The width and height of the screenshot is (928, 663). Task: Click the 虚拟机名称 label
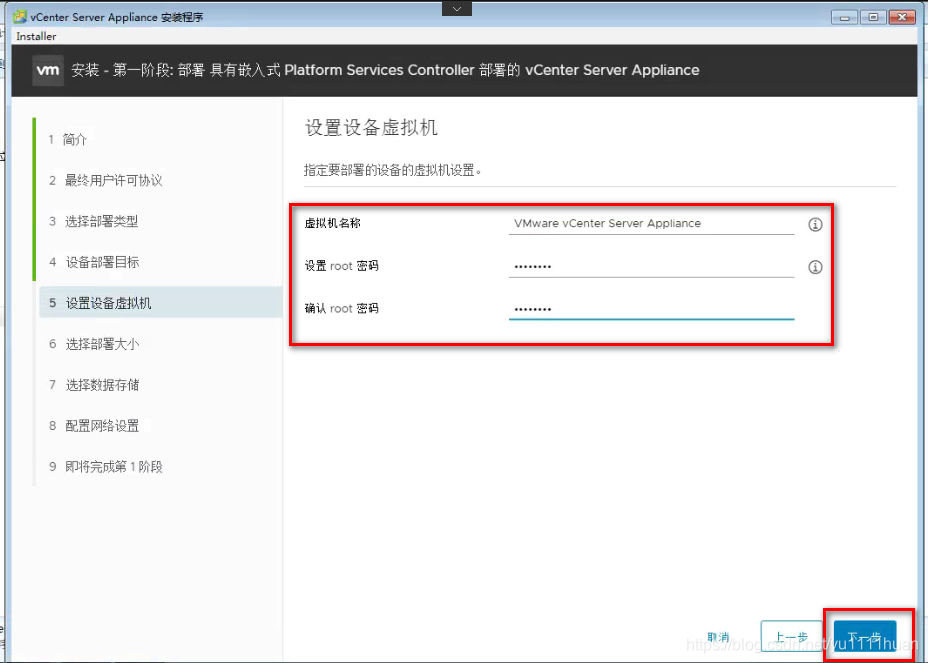(333, 223)
